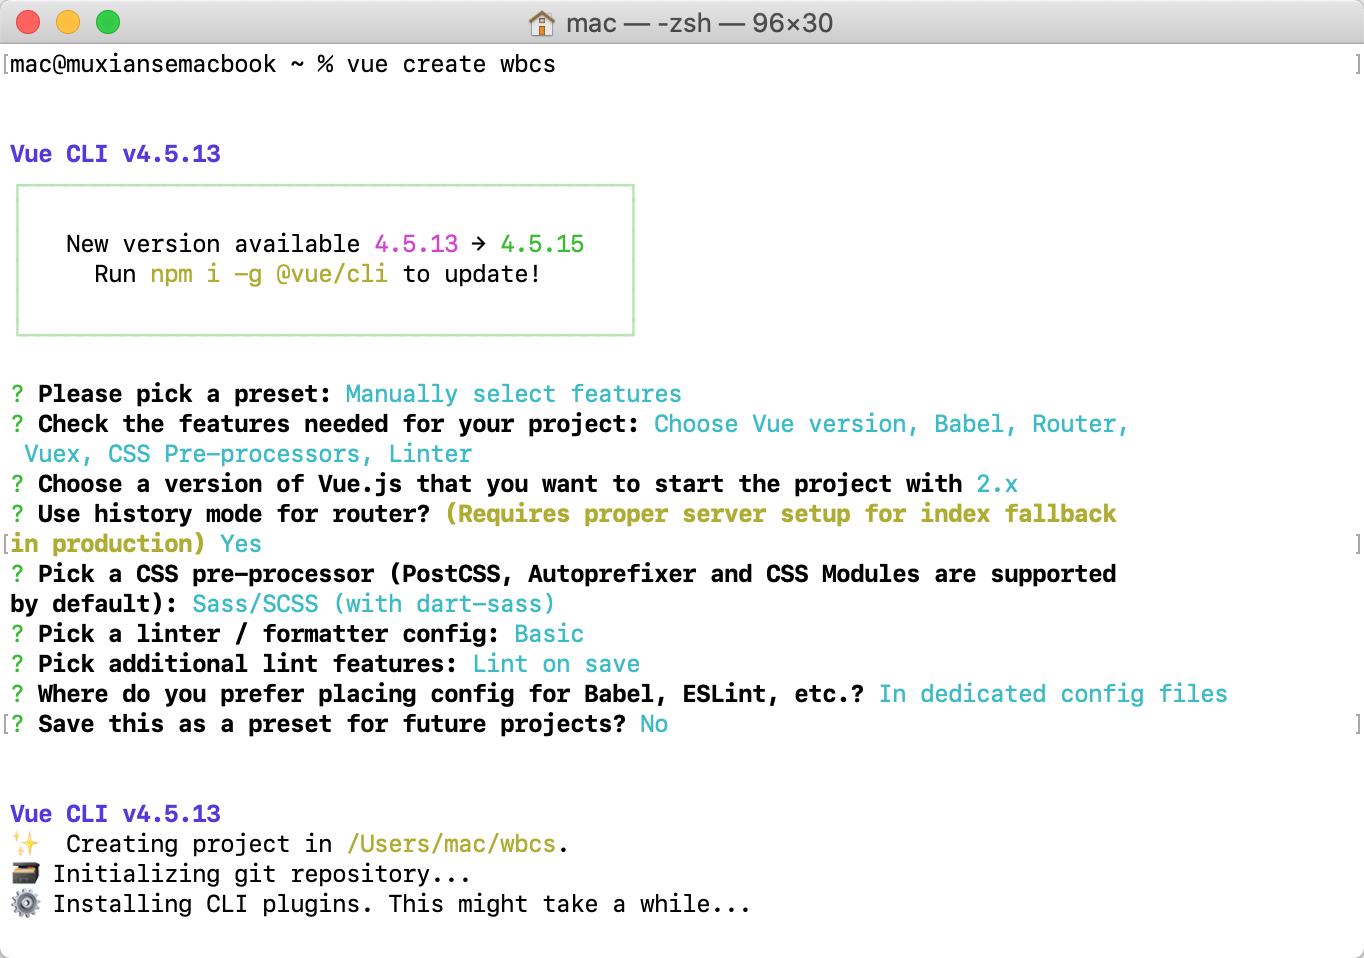This screenshot has width=1364, height=958.
Task: Click the new version number '4.5.15'
Action: tap(542, 244)
